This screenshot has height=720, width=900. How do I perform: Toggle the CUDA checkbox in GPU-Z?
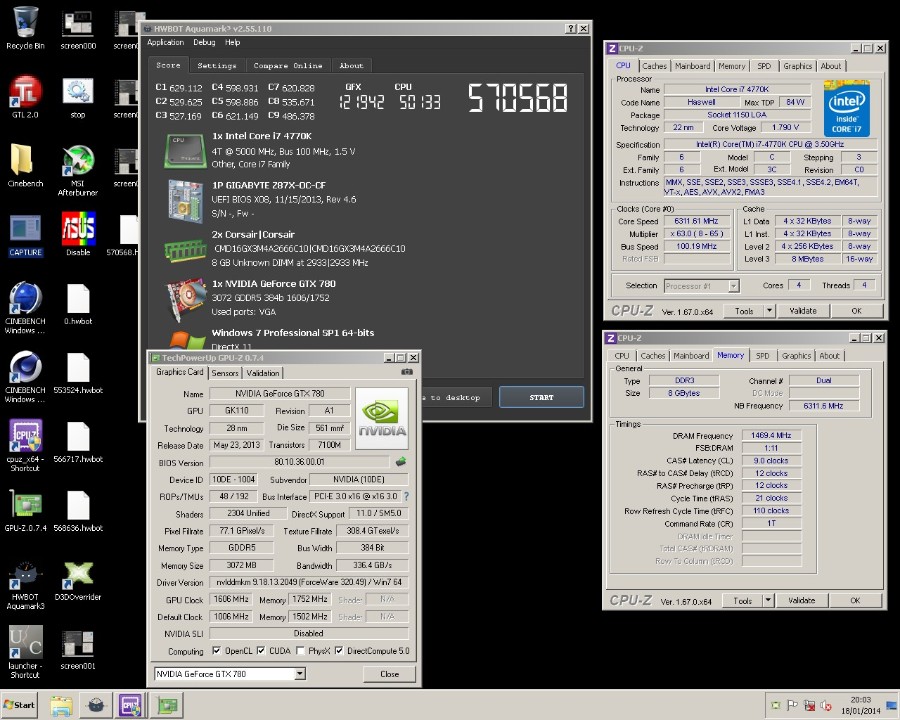[x=261, y=651]
